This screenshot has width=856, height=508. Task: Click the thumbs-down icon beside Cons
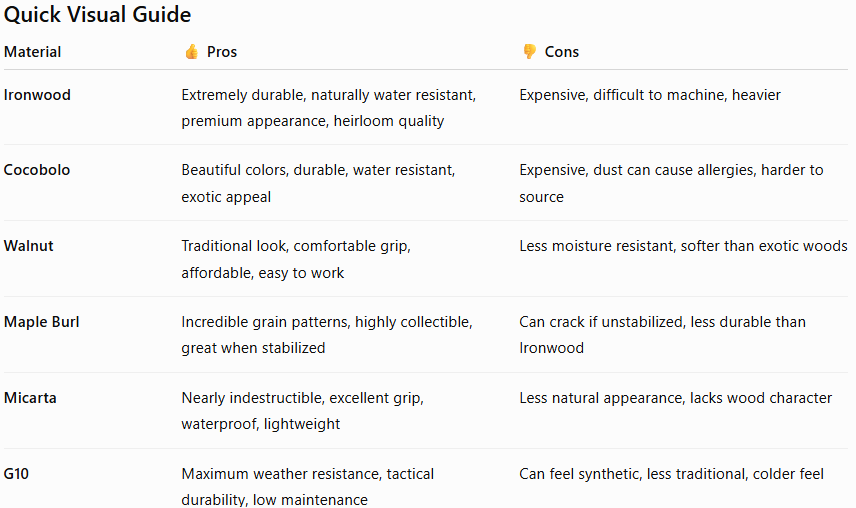point(530,52)
